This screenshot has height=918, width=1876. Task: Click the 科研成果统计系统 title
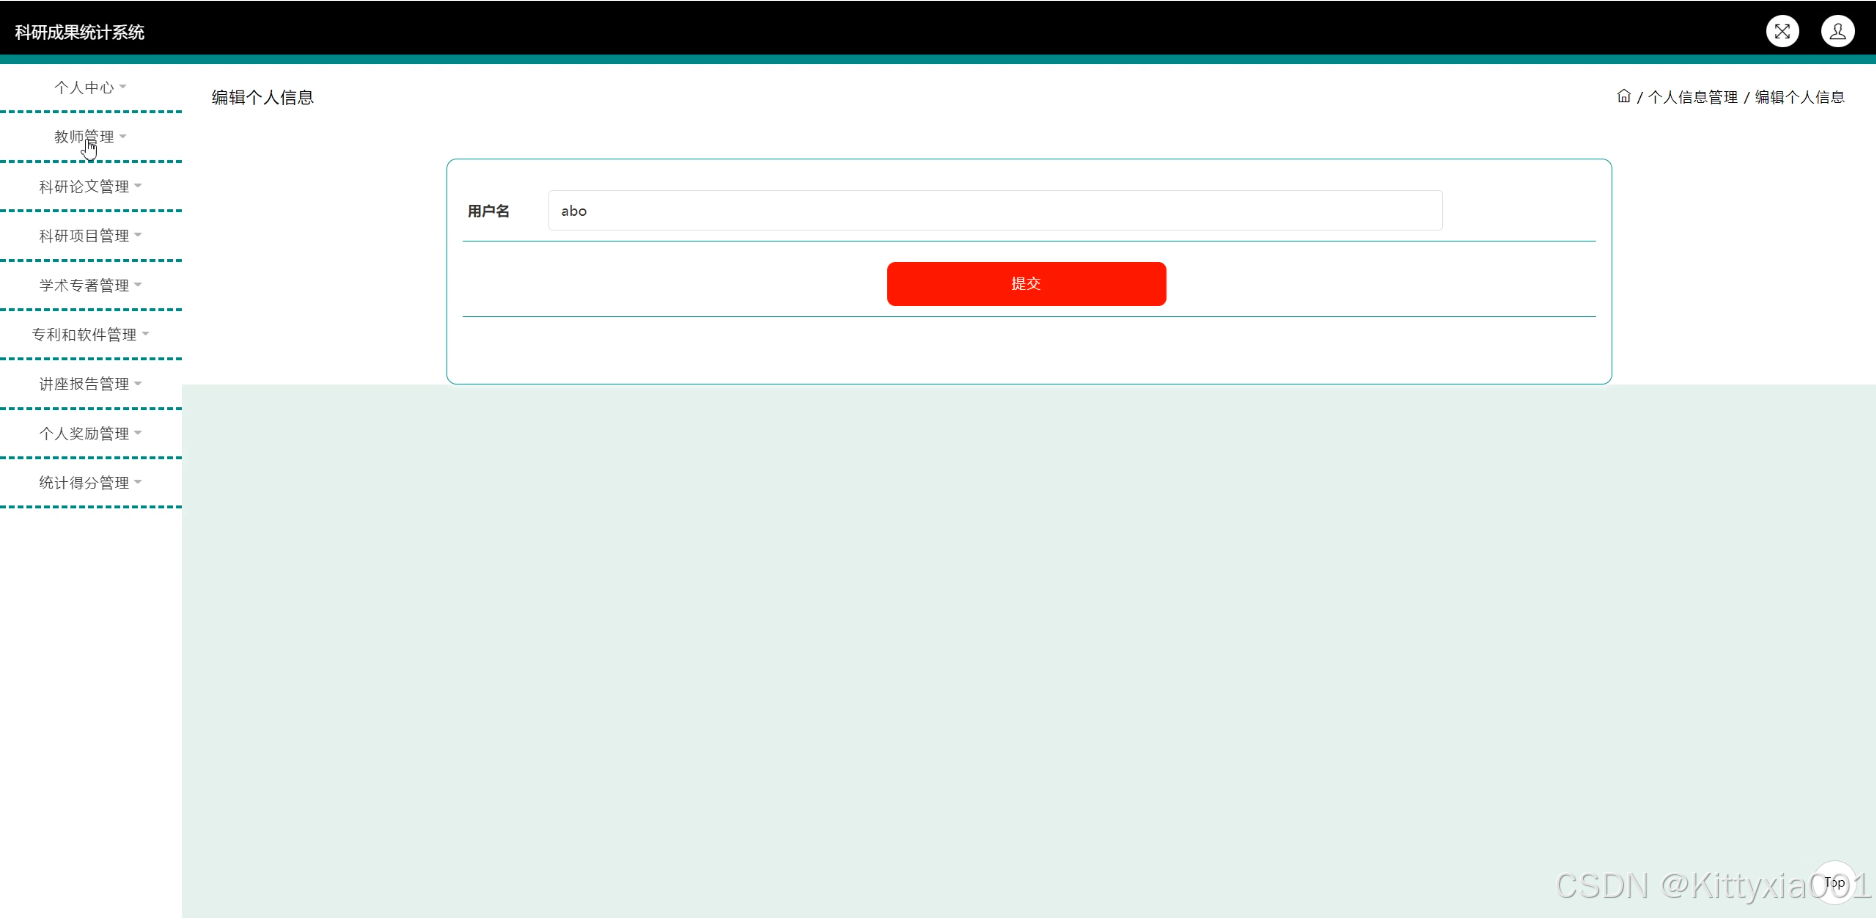click(x=80, y=33)
